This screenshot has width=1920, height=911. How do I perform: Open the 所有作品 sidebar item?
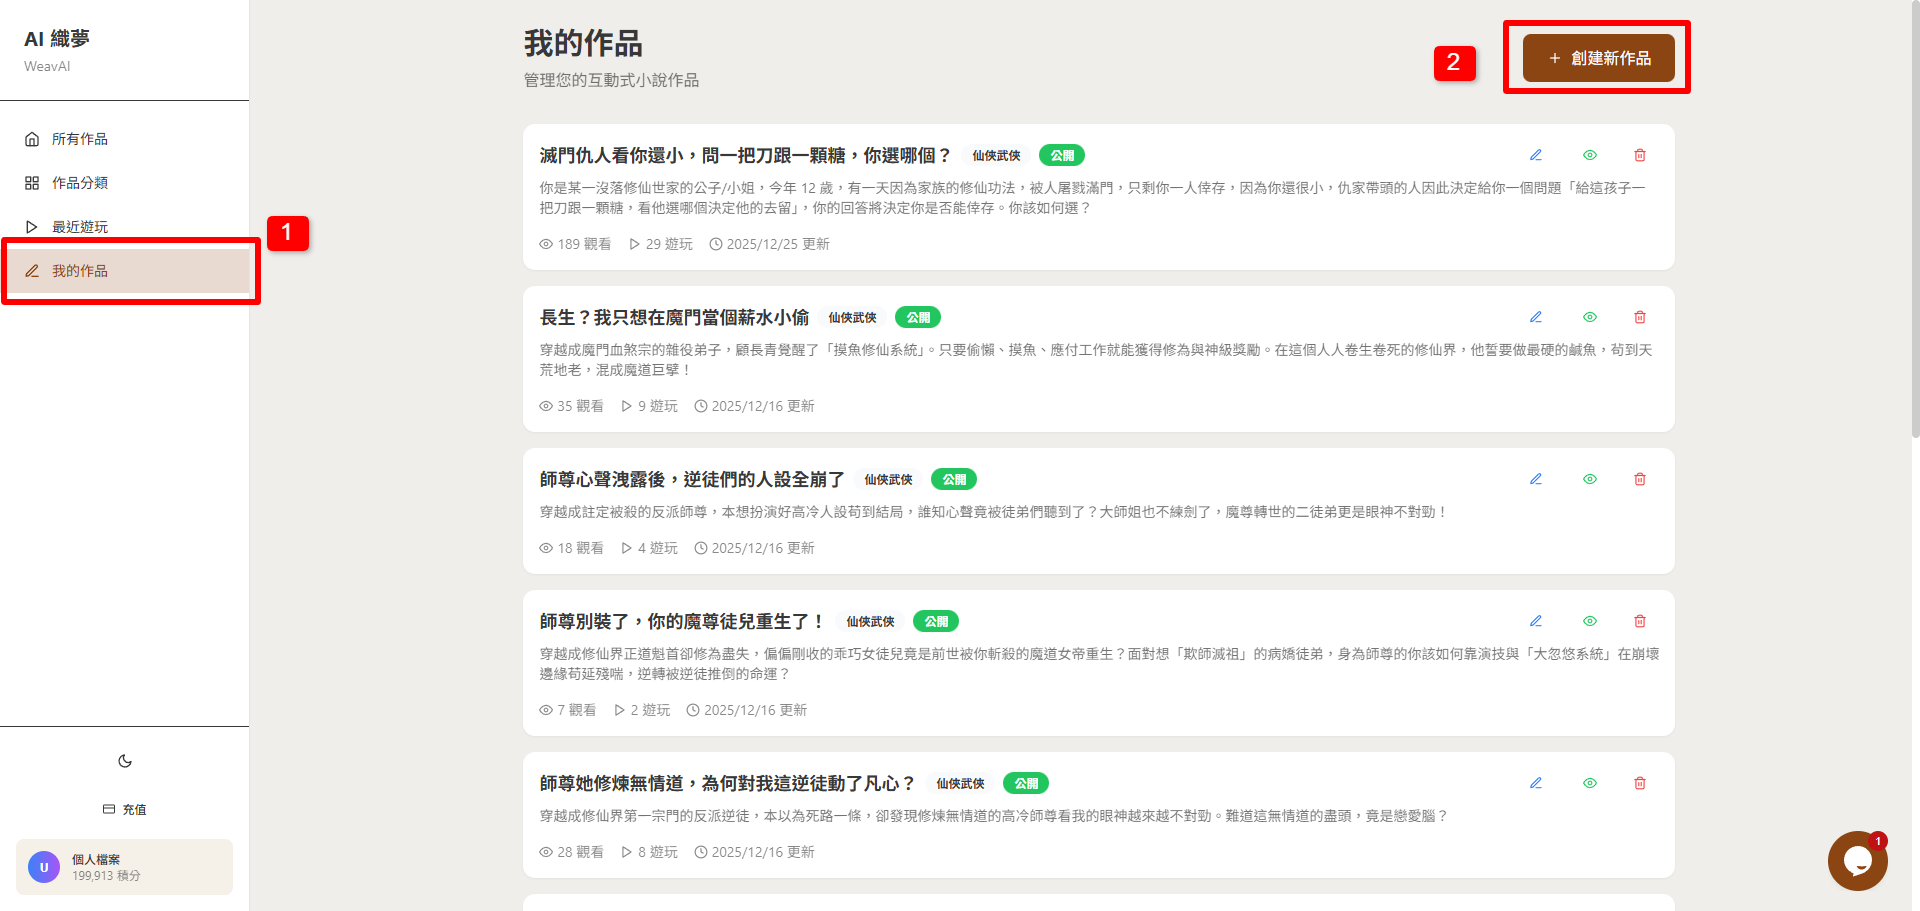pyautogui.click(x=80, y=138)
